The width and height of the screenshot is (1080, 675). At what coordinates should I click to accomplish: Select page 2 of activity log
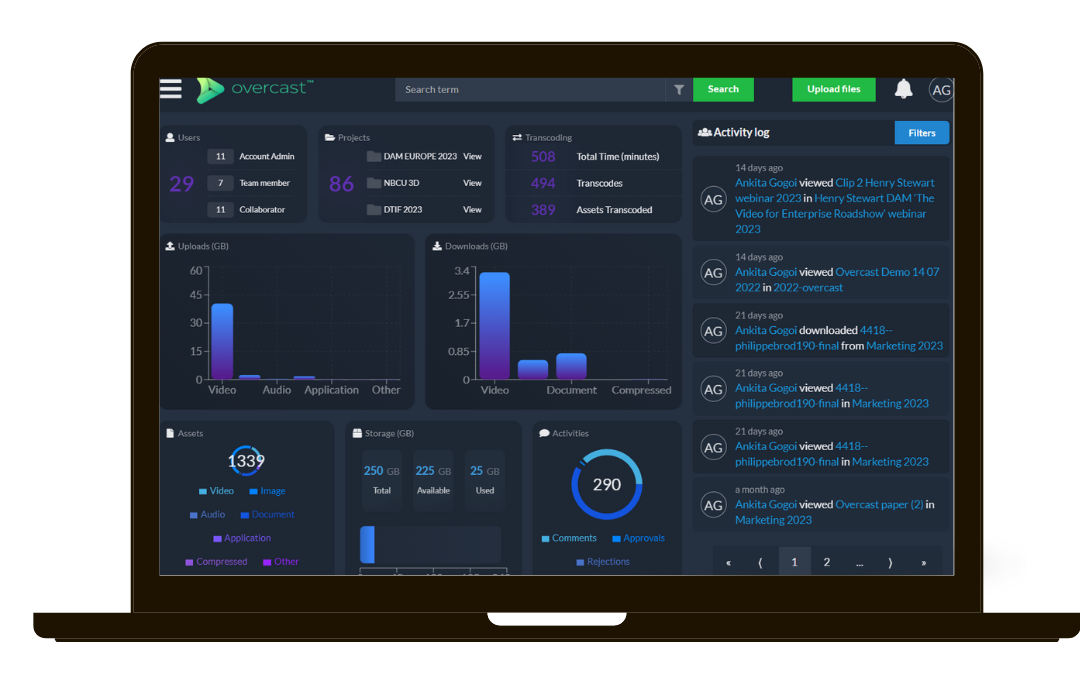tap(827, 563)
